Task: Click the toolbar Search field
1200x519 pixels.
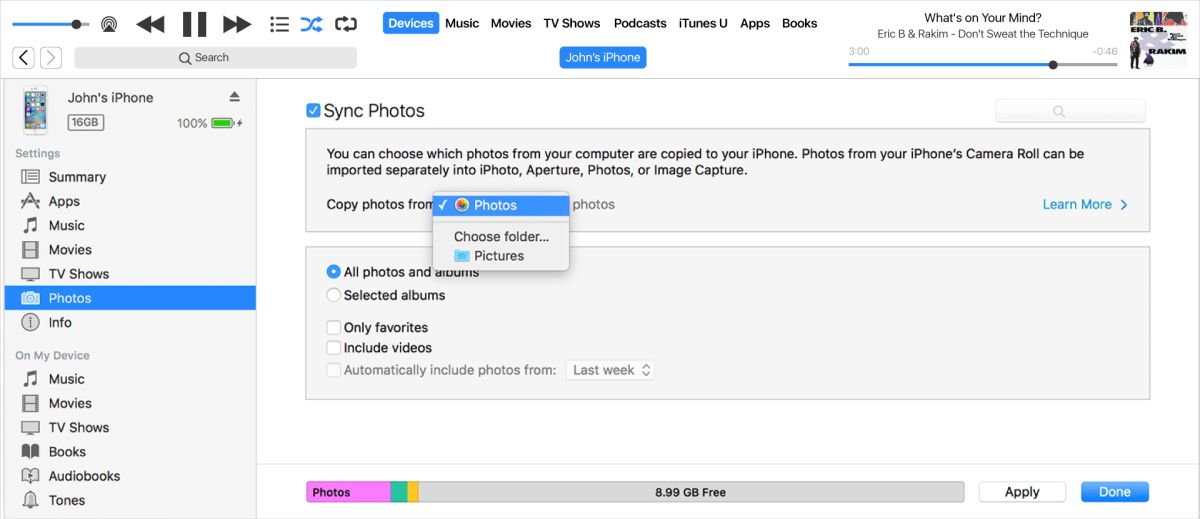Action: [215, 58]
